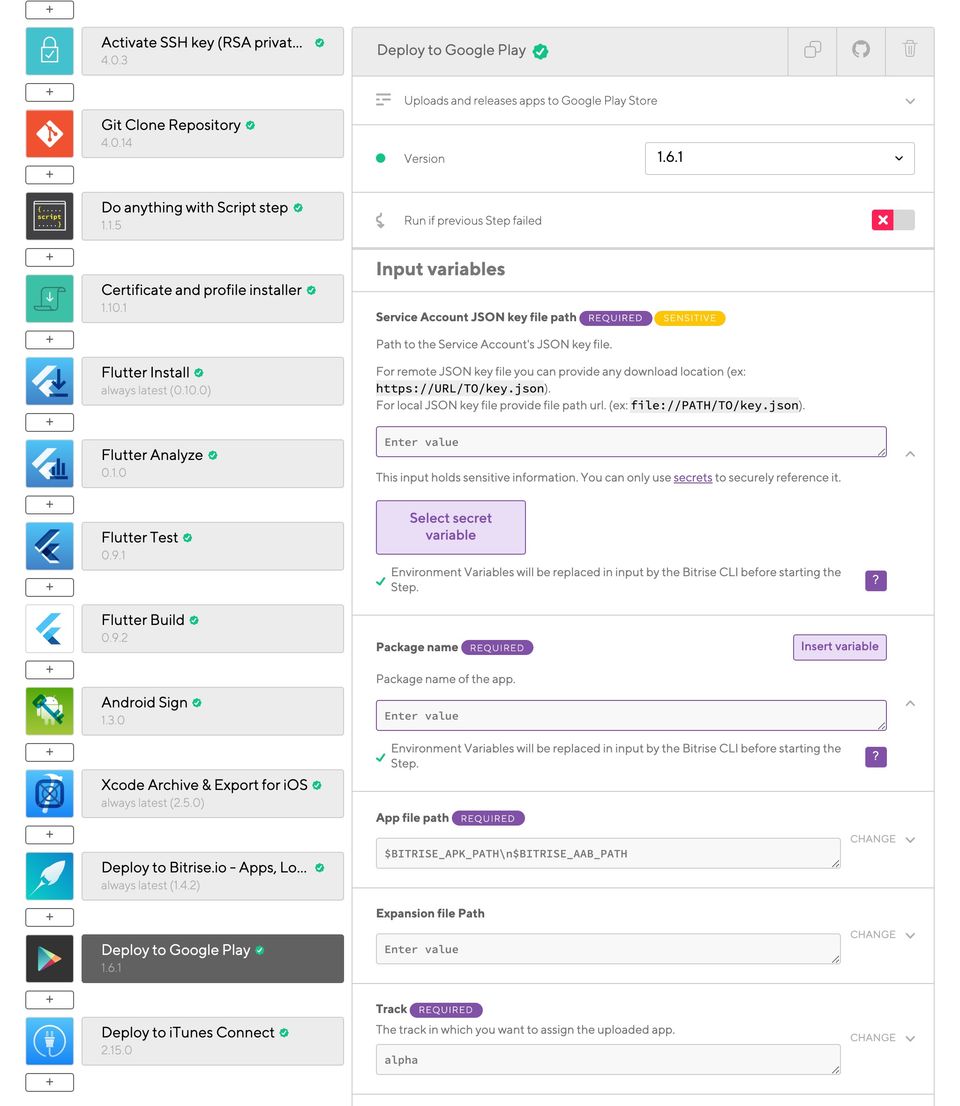The image size is (960, 1106).
Task: Select the Xcode Archive step icon
Action: click(x=49, y=793)
